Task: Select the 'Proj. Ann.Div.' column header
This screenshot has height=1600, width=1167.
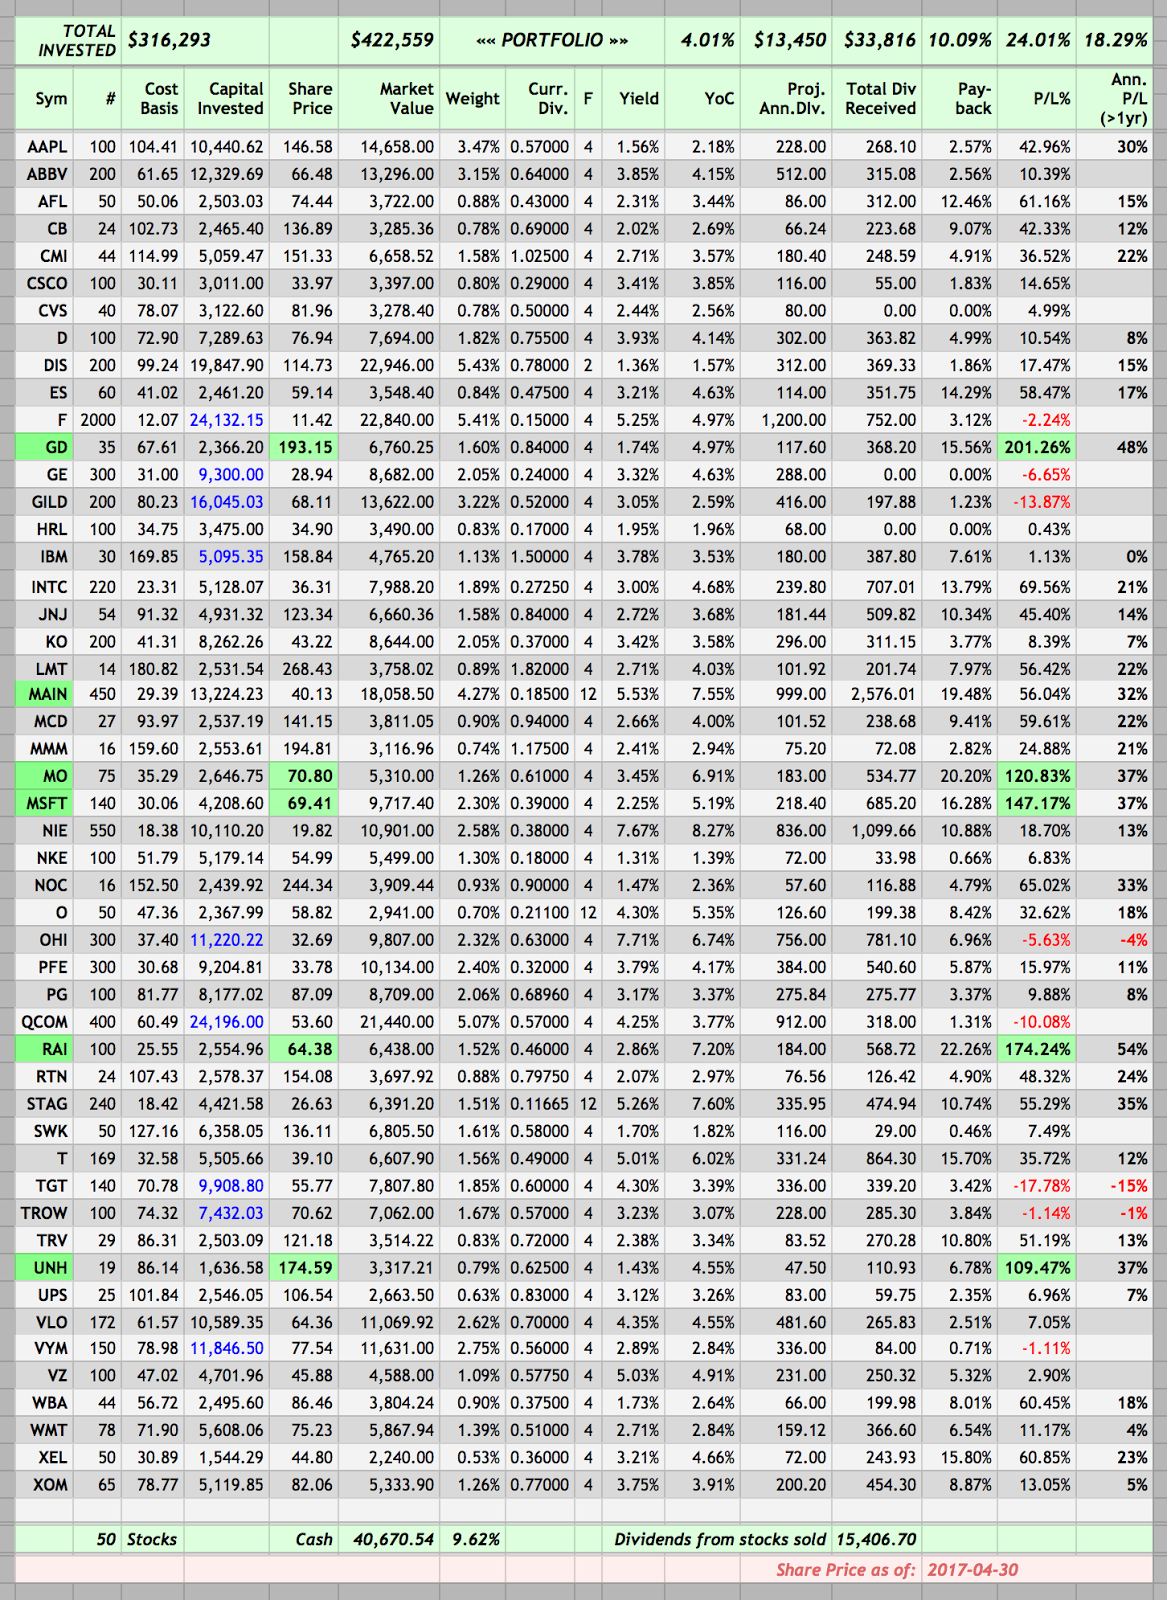Action: click(x=786, y=98)
